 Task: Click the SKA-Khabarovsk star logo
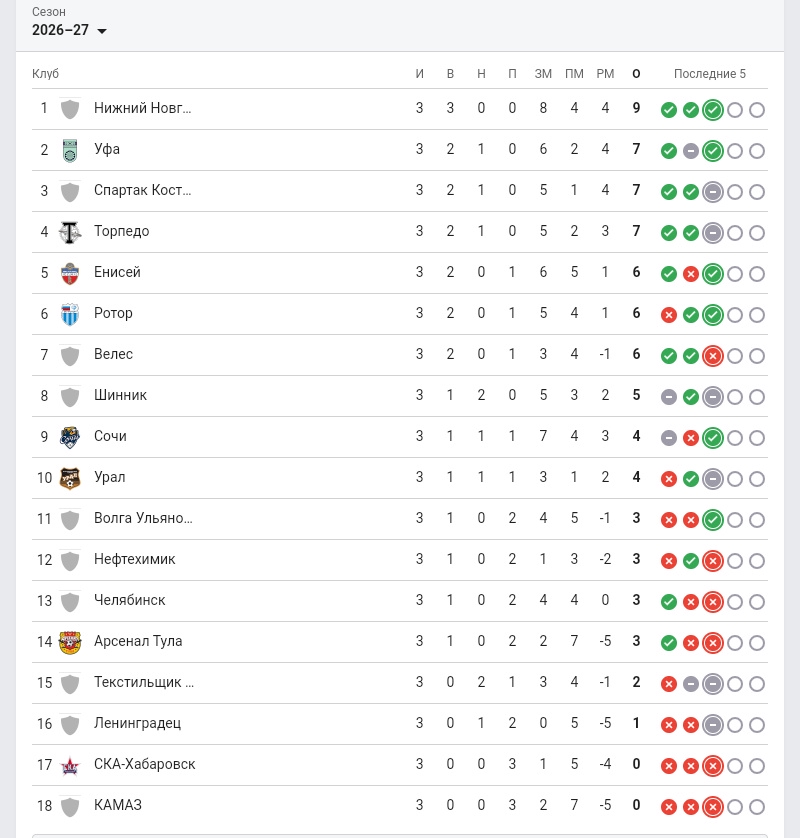click(x=70, y=765)
